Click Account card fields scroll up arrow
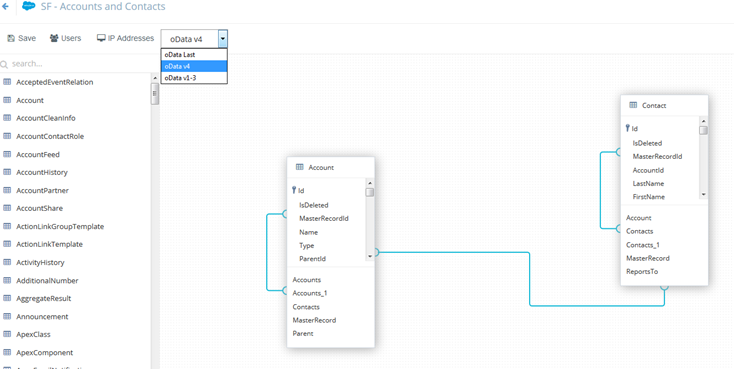The height and width of the screenshot is (369, 734). pos(370,183)
